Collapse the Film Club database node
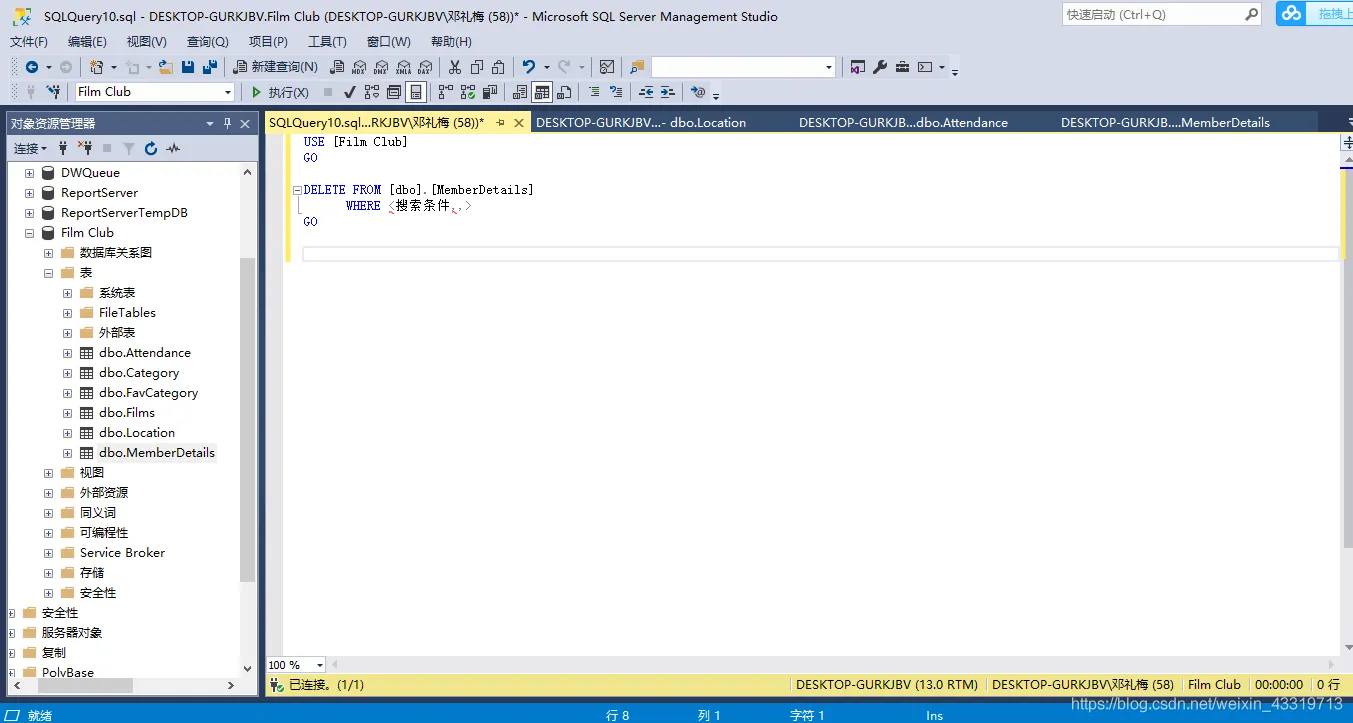The image size is (1353, 723). [x=29, y=233]
